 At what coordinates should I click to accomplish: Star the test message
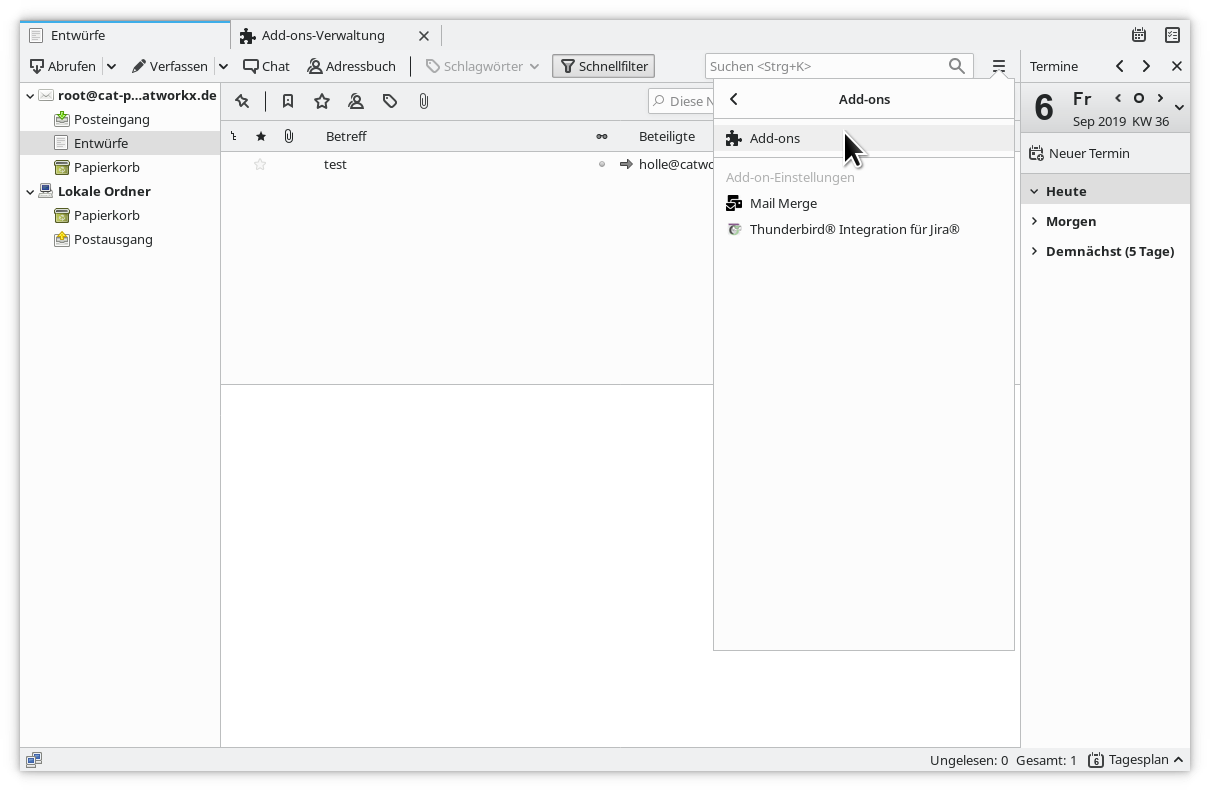[x=260, y=164]
